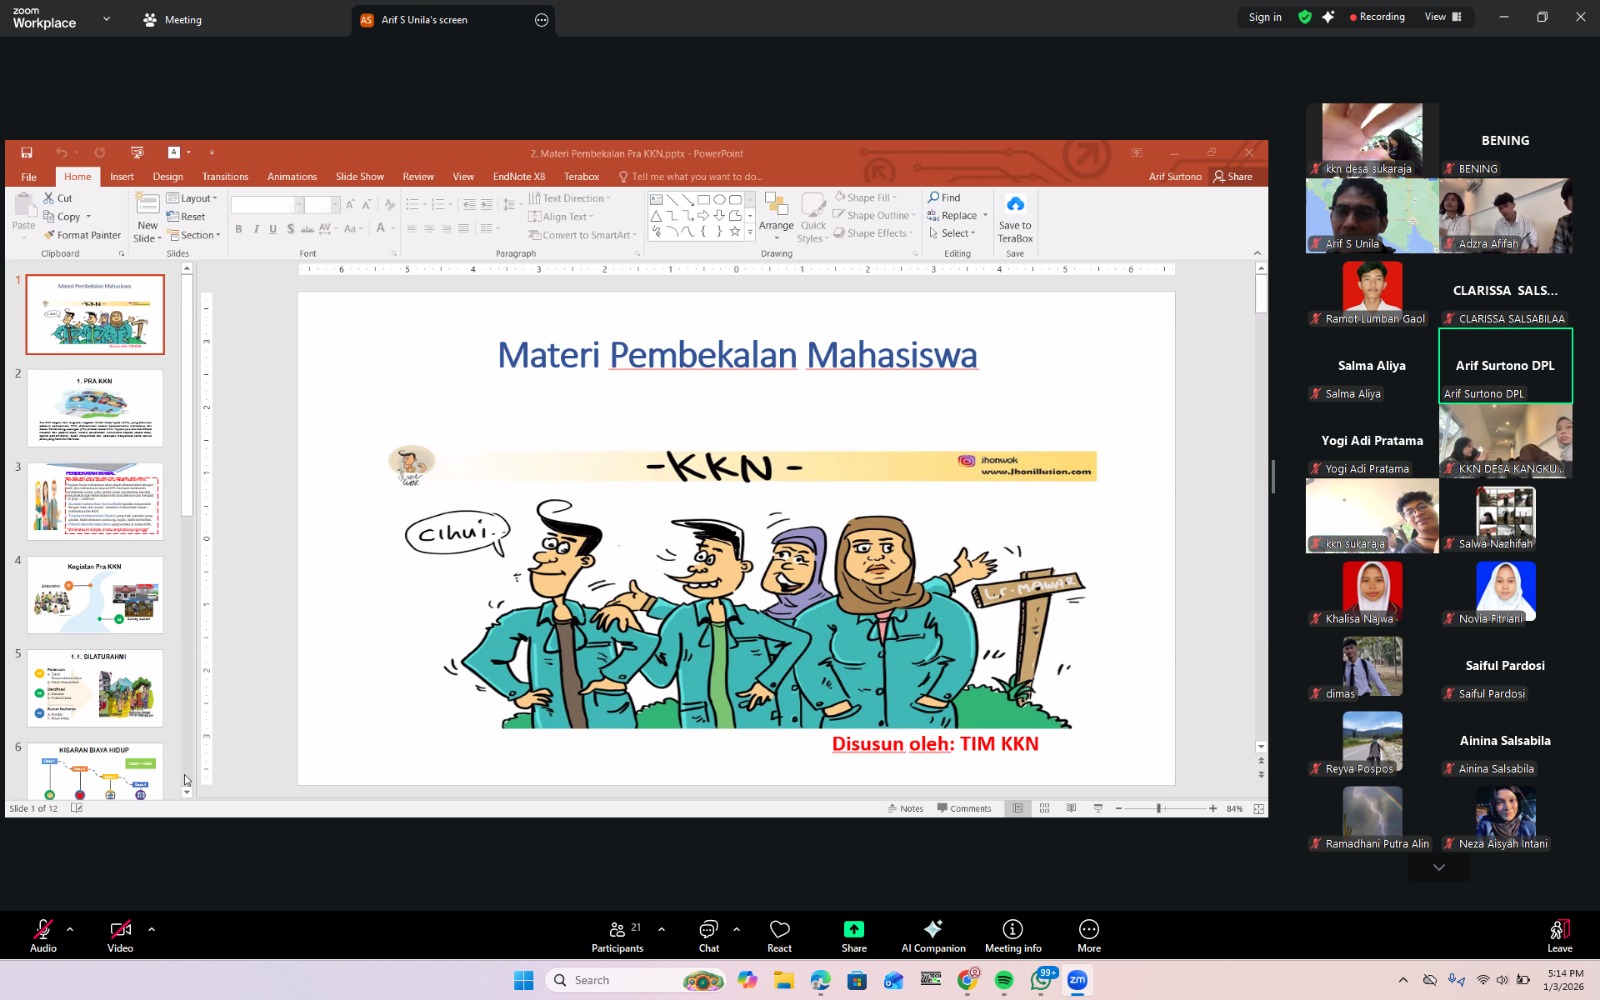The image size is (1600, 1000).
Task: Open the Layout dropdown in Slides group
Action: click(192, 199)
